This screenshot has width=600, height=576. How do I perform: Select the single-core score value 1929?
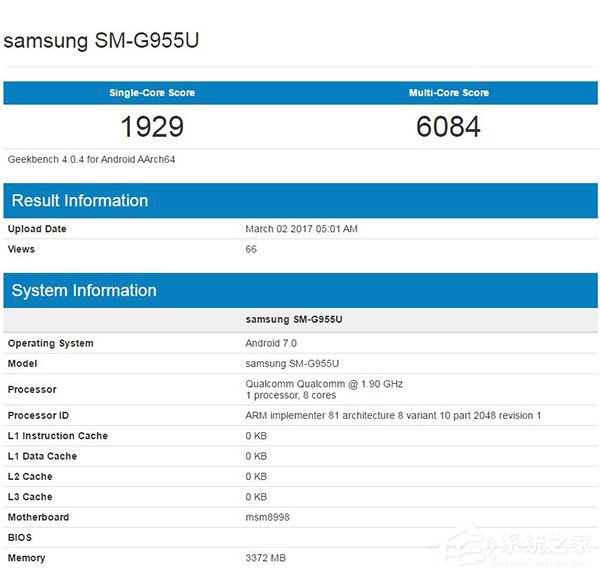[x=152, y=127]
